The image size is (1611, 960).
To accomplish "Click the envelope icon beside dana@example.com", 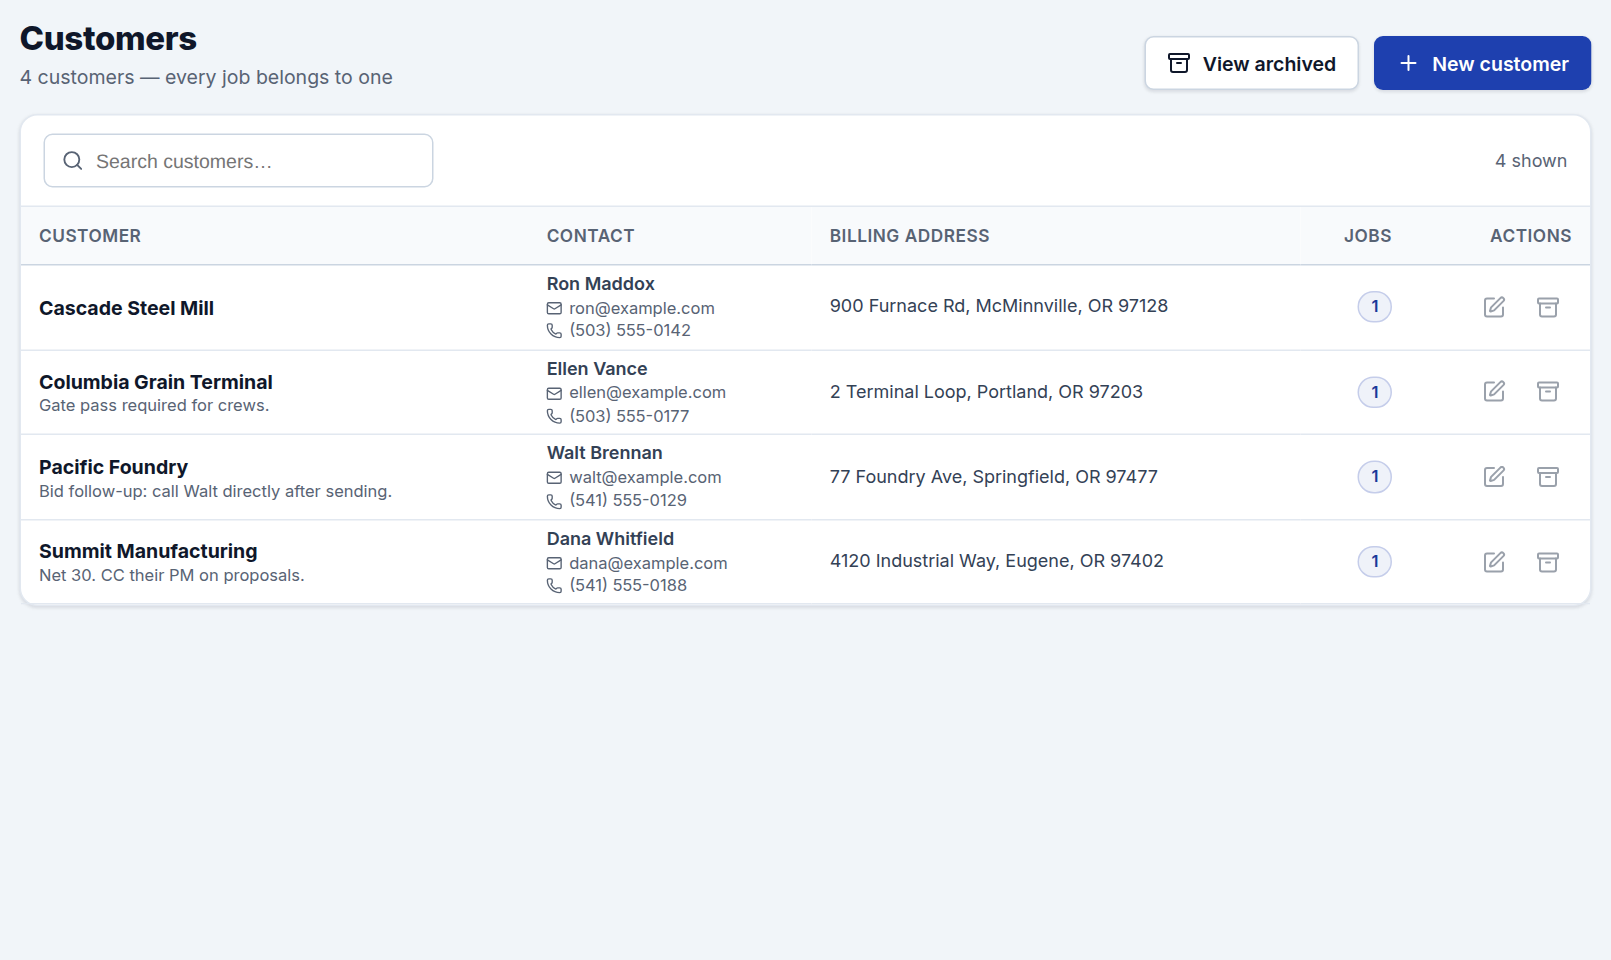I will coord(554,564).
